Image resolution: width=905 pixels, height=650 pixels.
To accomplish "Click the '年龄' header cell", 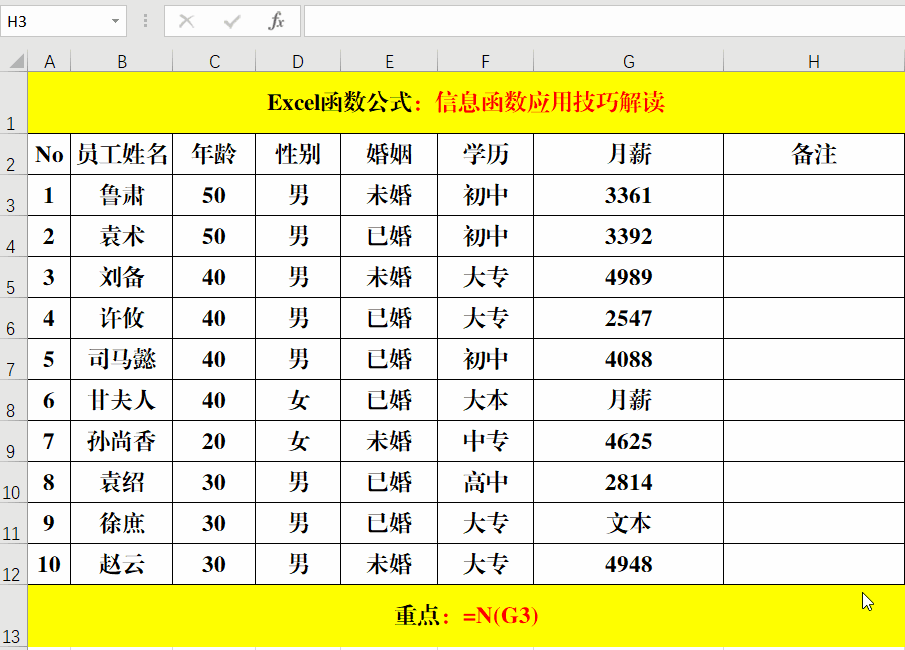I will pos(214,154).
